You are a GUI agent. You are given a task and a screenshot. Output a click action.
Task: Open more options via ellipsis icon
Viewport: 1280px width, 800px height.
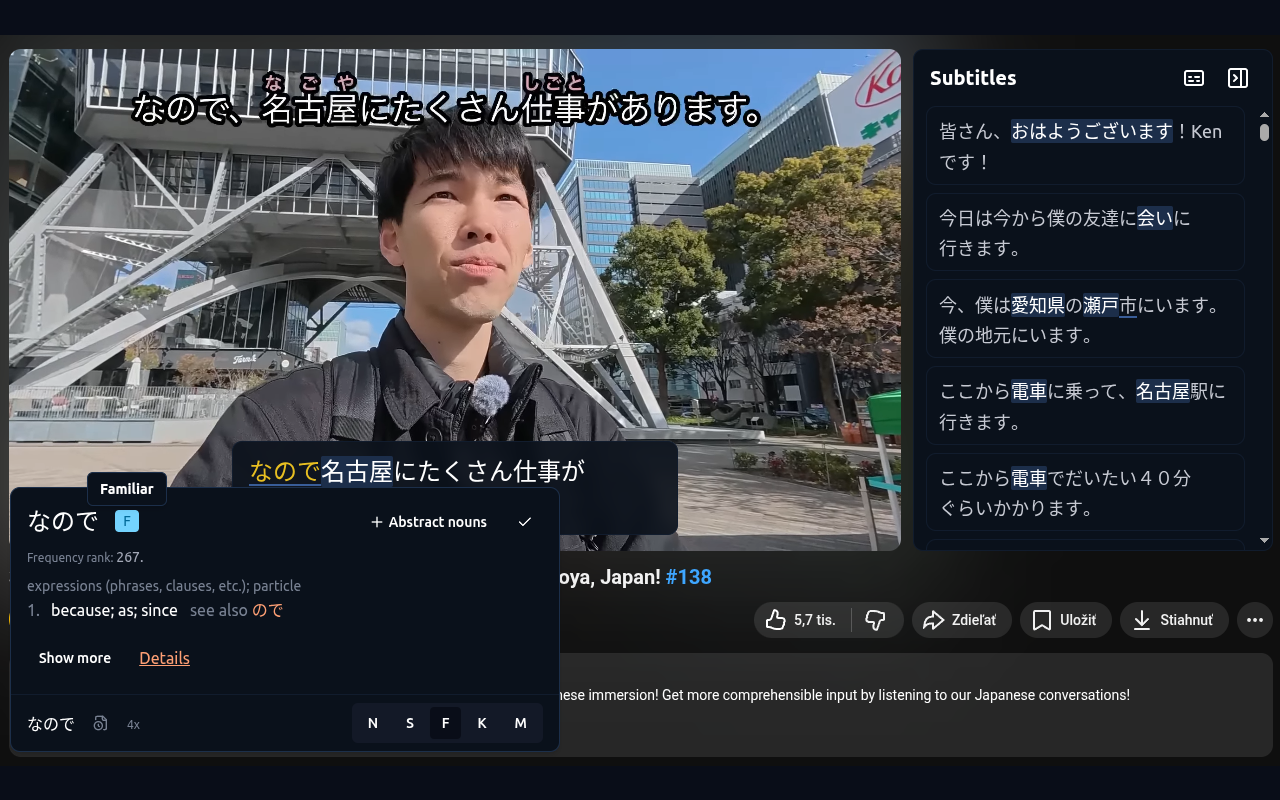tap(1254, 620)
